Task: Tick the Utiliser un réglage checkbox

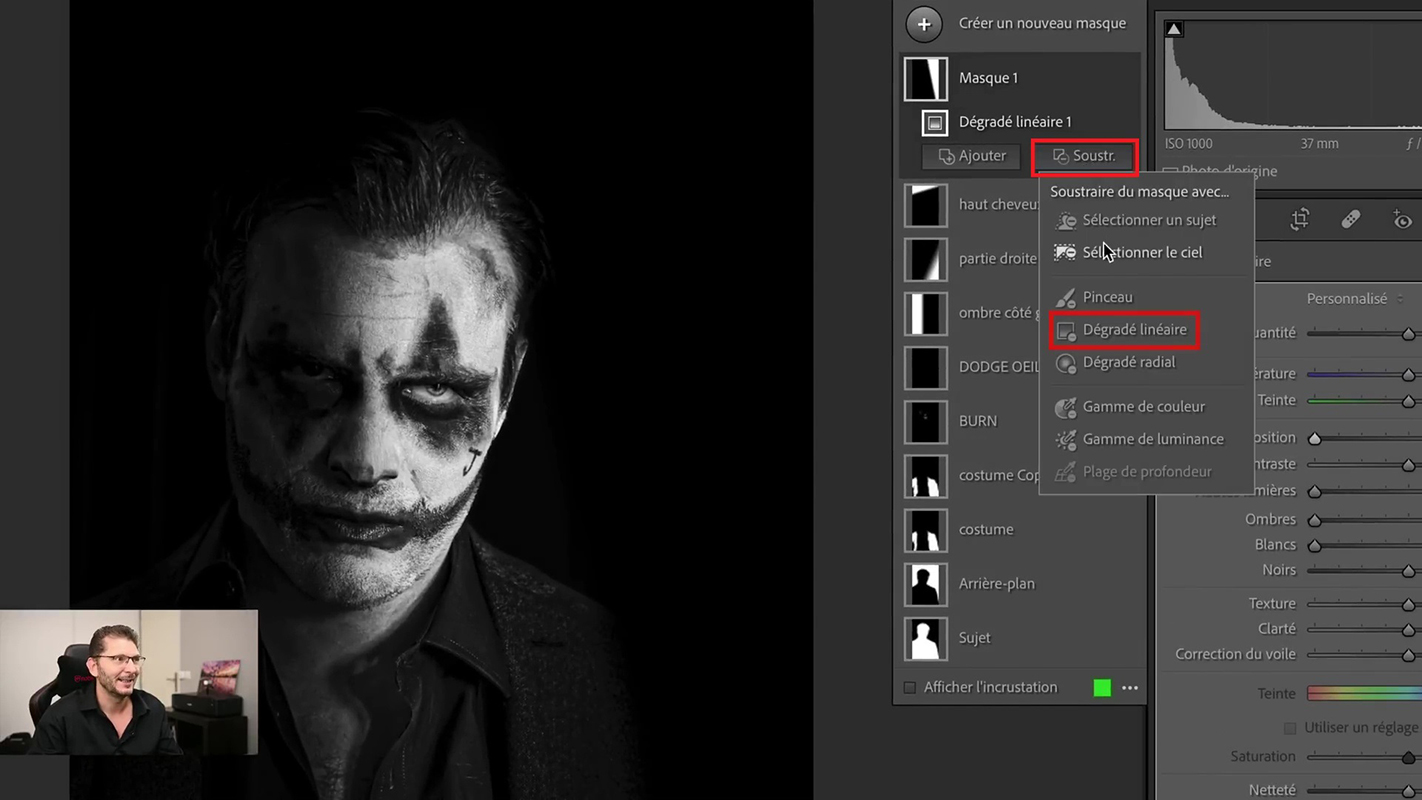Action: 1290,728
